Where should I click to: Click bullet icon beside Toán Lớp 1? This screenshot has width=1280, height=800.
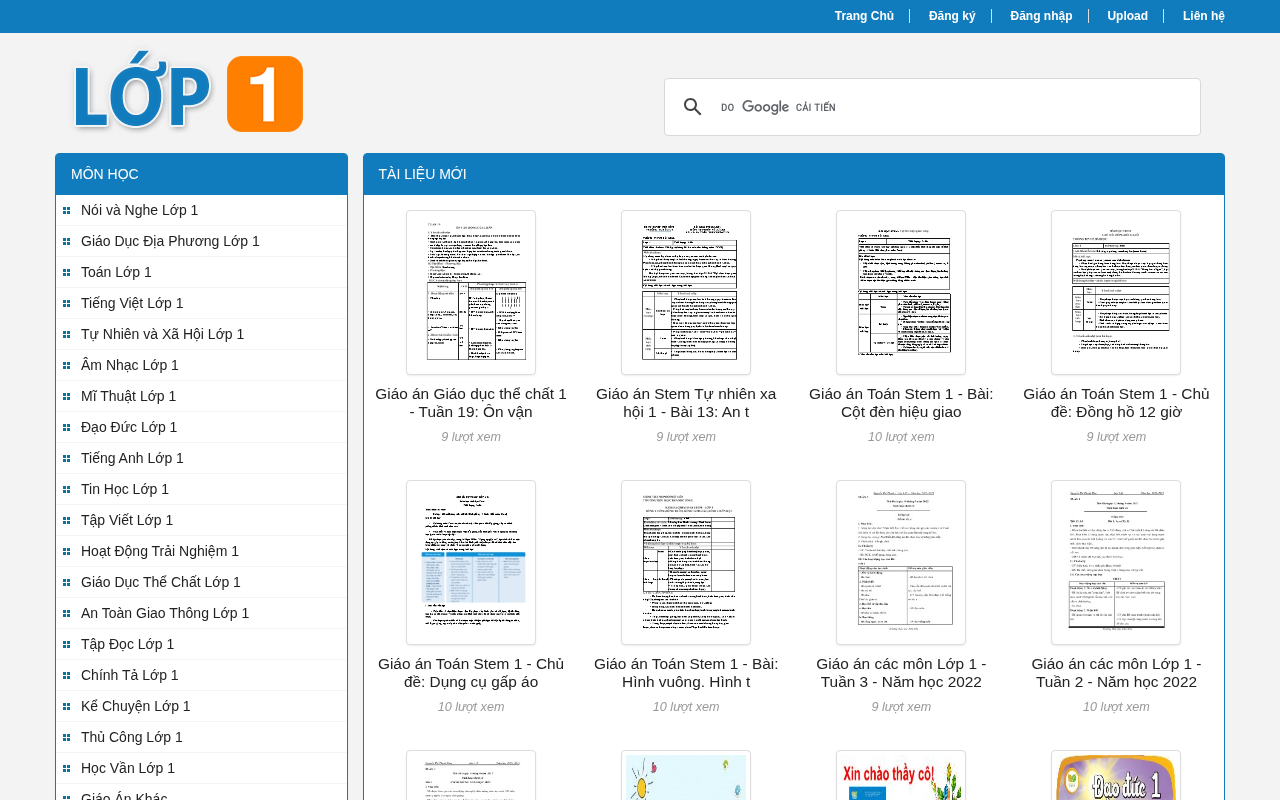(67, 272)
